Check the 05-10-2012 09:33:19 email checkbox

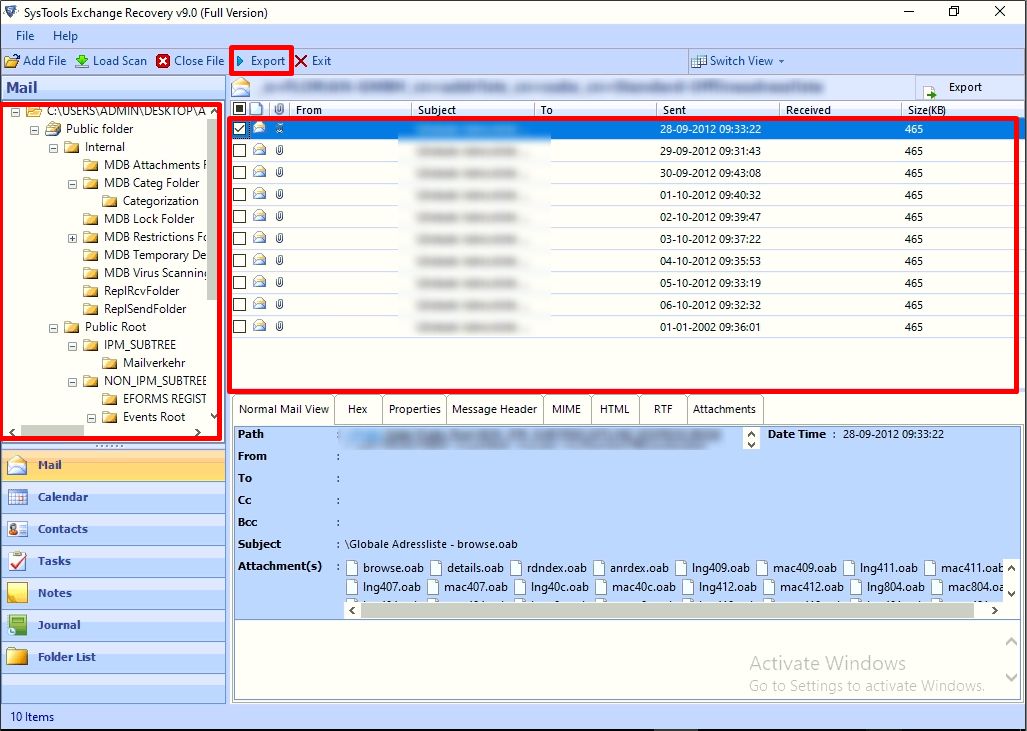pos(240,282)
